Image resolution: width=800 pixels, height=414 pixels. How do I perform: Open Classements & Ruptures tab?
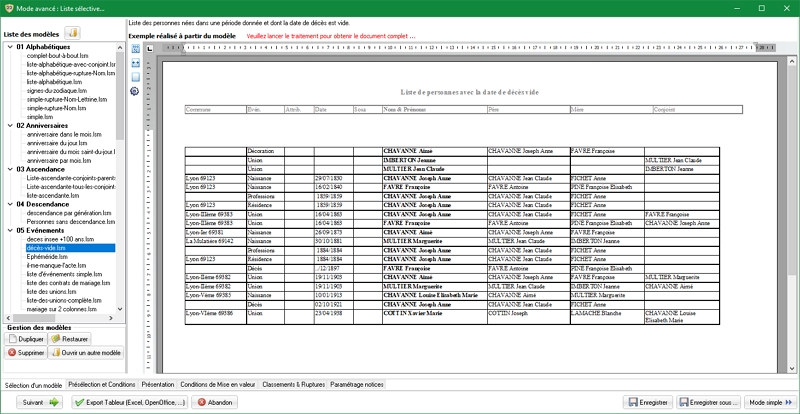pyautogui.click(x=293, y=384)
